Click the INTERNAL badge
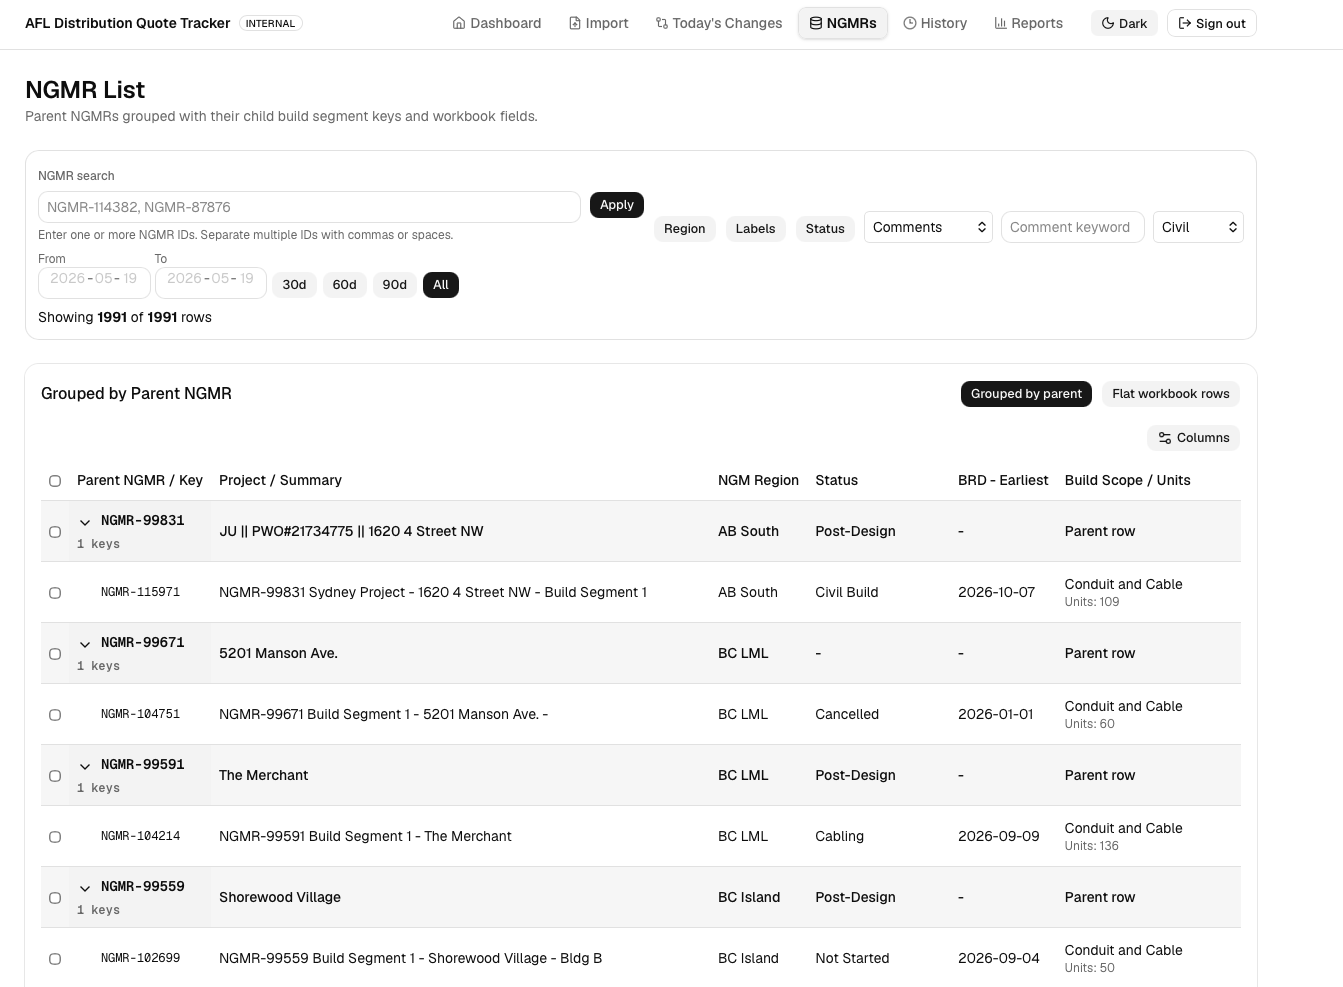The image size is (1343, 987). coord(271,23)
